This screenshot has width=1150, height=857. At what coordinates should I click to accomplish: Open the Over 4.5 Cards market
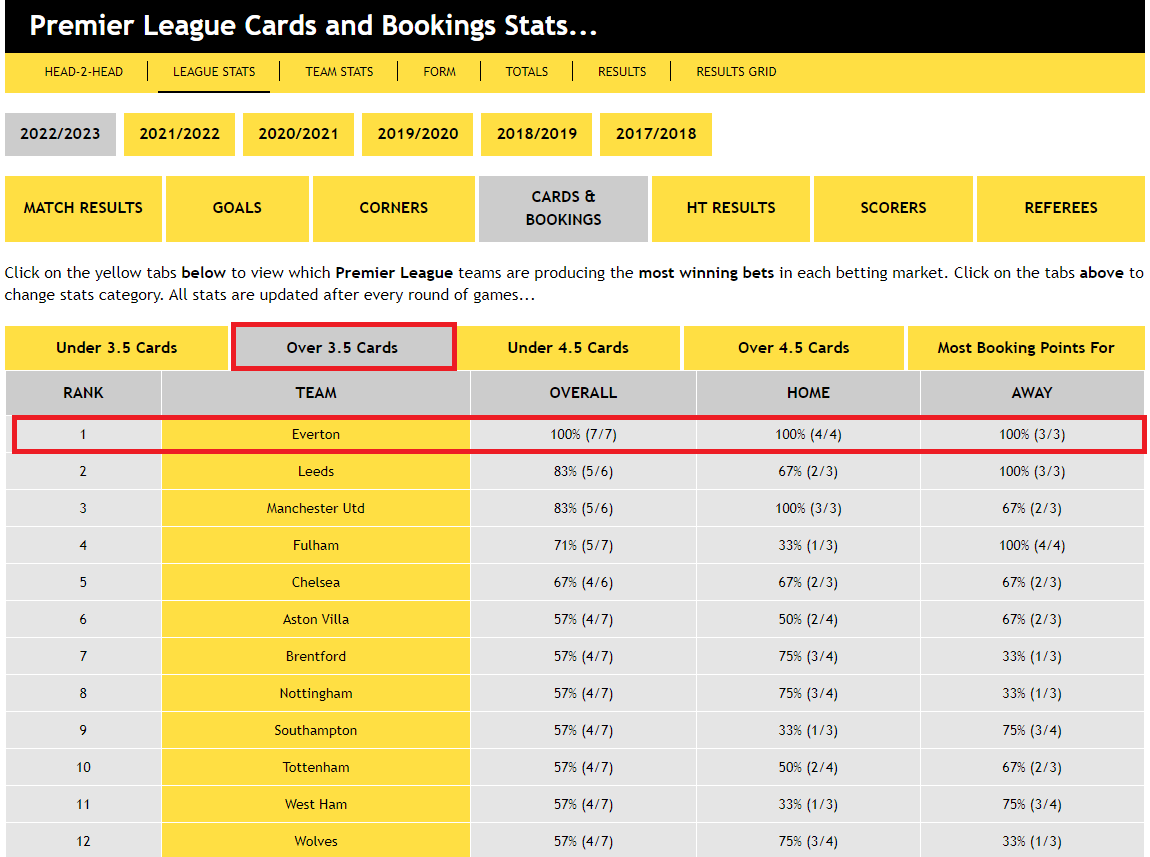coord(793,347)
